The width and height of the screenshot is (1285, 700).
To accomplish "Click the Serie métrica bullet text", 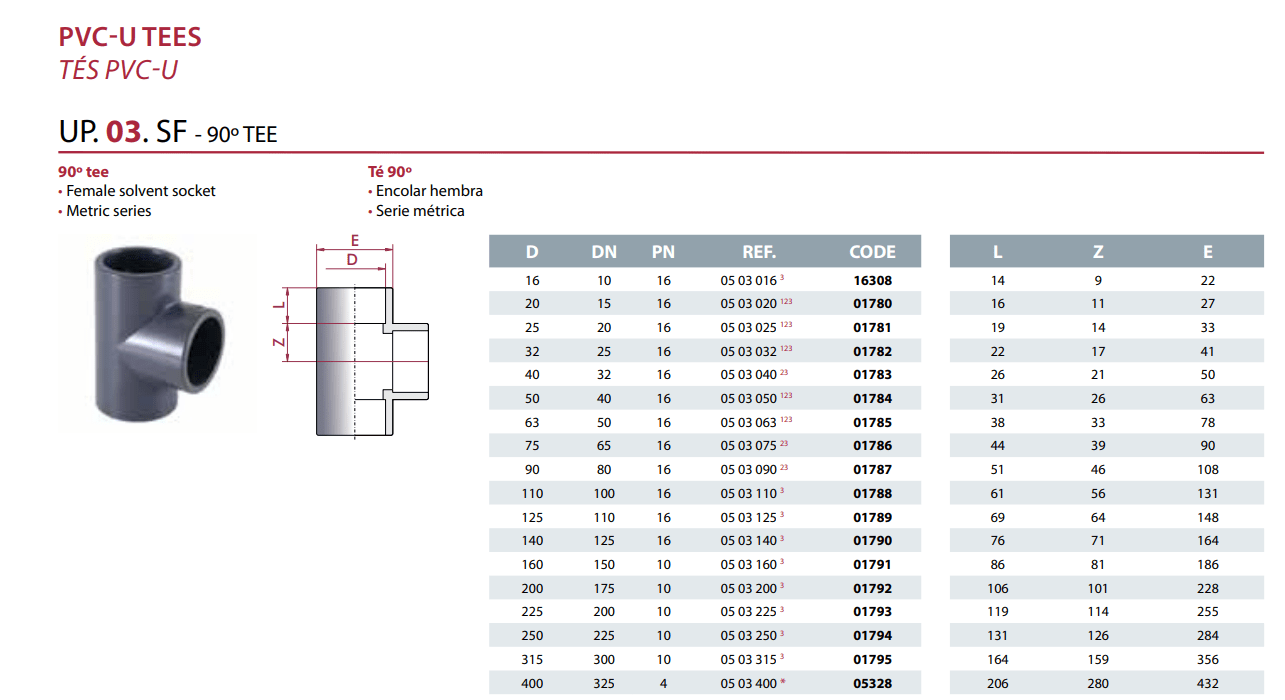I will coord(420,211).
